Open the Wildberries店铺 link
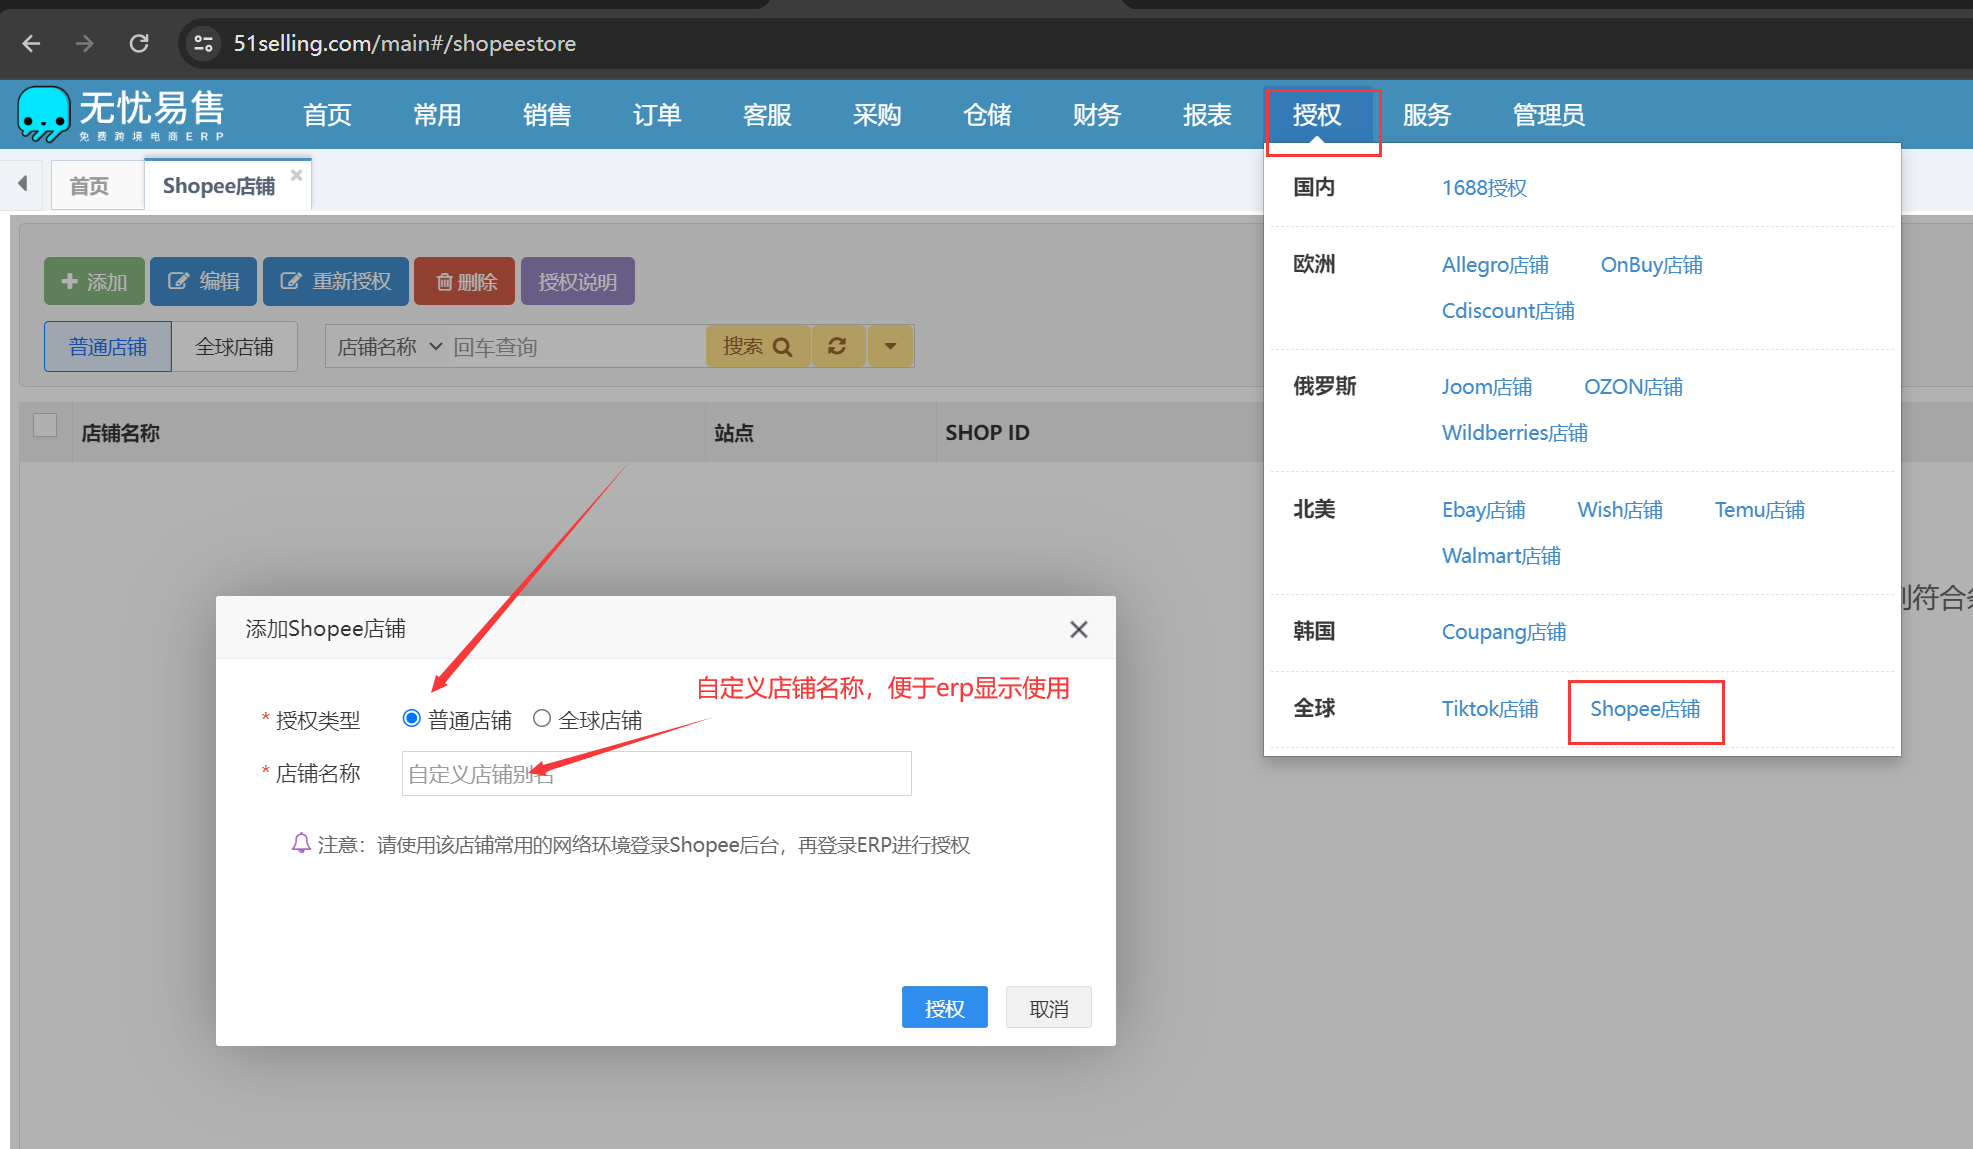1973x1149 pixels. [1515, 433]
